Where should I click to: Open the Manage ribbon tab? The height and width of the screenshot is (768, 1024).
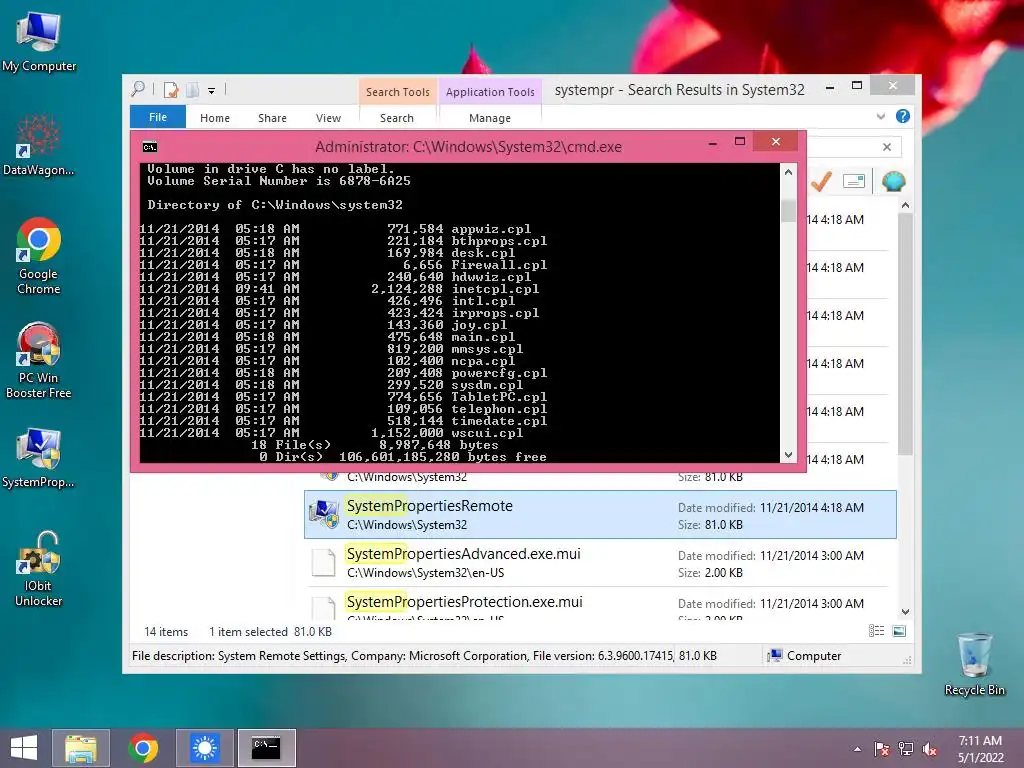click(490, 118)
